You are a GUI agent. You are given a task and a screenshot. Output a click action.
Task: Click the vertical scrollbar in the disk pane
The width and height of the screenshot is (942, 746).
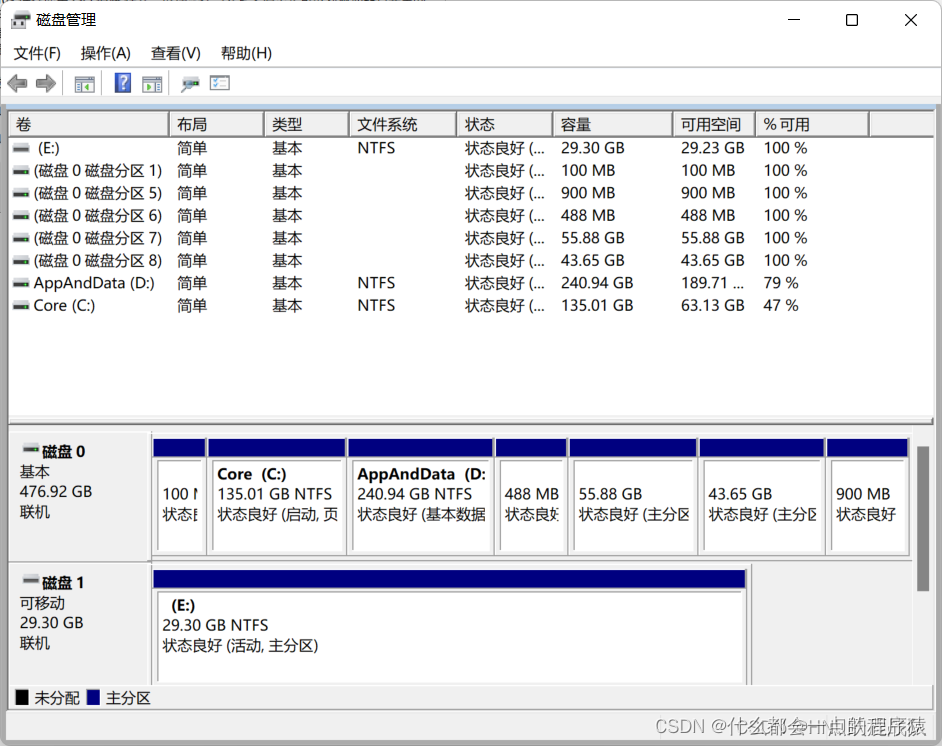pyautogui.click(x=923, y=519)
